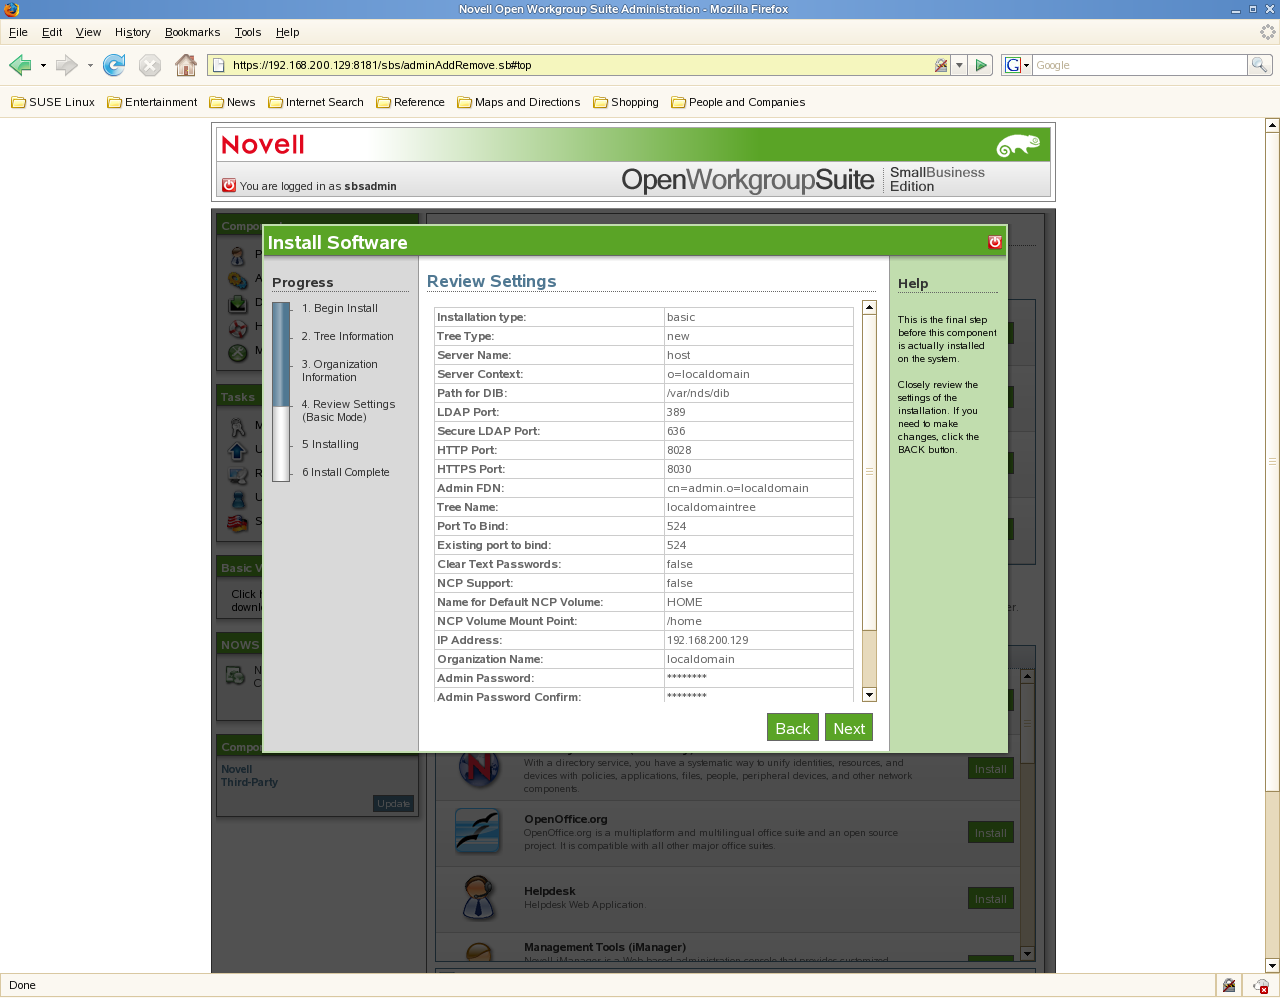Open the Tools menu
The width and height of the screenshot is (1280, 998).
click(x=248, y=32)
